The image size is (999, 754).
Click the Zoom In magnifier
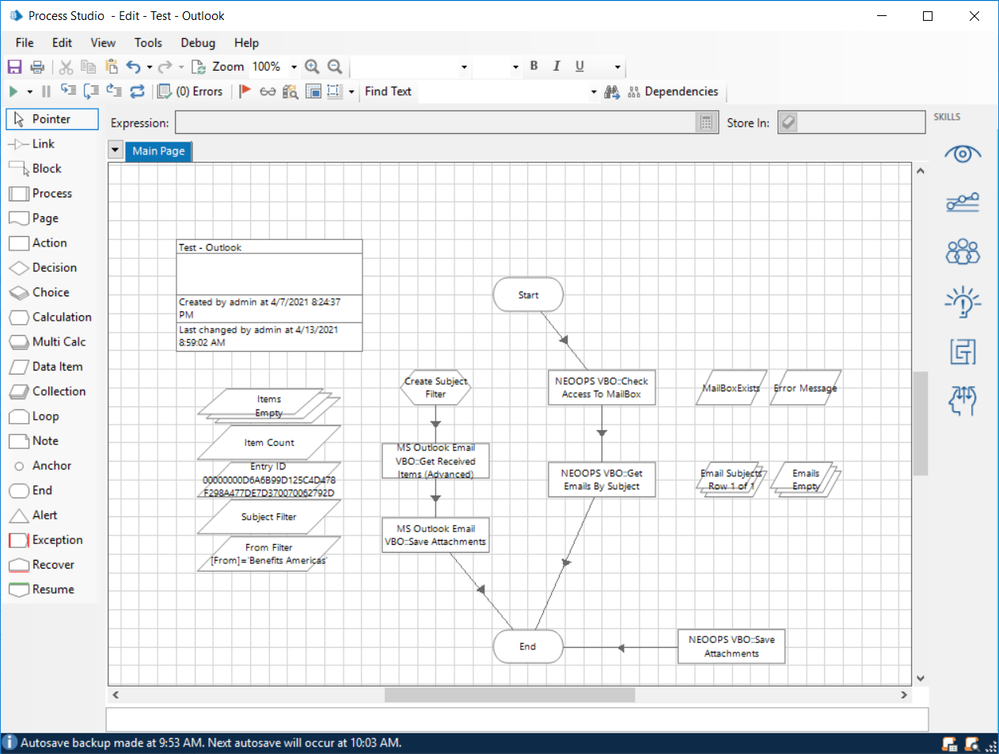(312, 67)
